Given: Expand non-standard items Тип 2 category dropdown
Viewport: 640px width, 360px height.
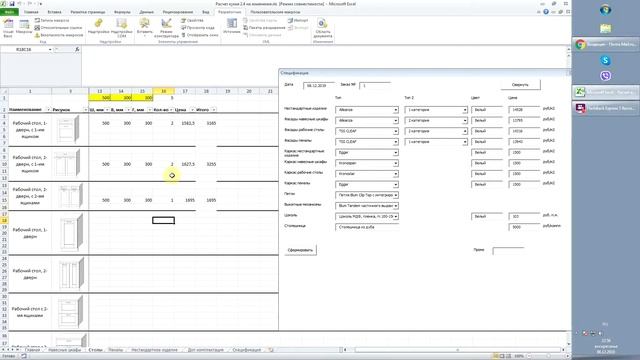Looking at the screenshot, I should [464, 110].
